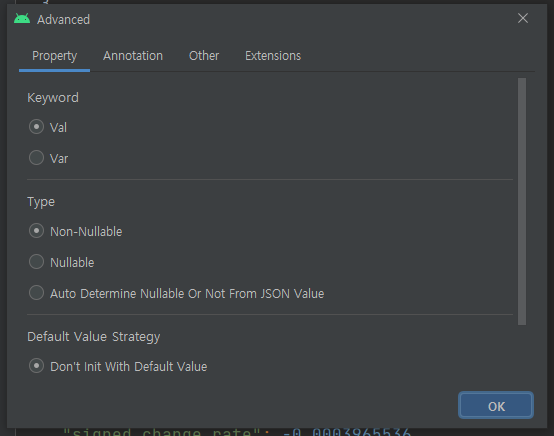Select the Val keyword radio button
Viewport: 554px width, 436px height.
[36, 126]
